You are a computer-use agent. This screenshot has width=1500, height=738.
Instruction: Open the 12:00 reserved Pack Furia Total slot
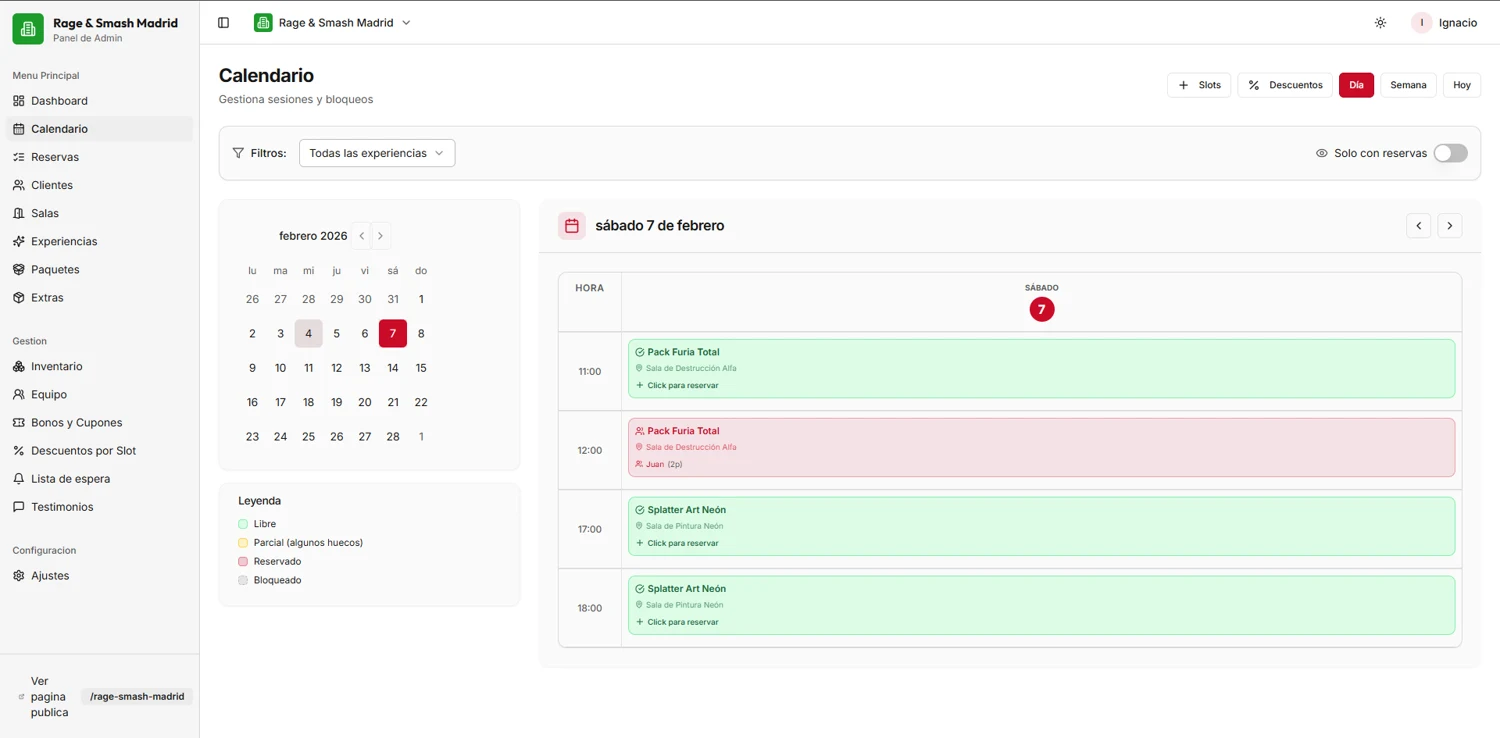(1041, 448)
